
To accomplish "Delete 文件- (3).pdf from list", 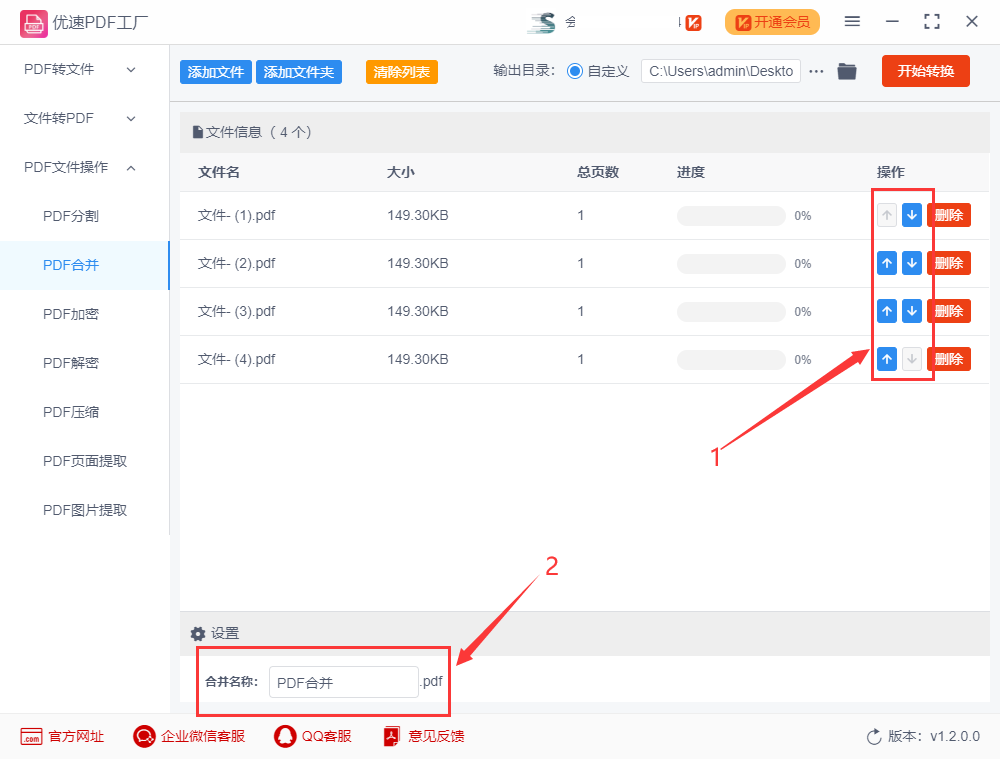I will 949,311.
